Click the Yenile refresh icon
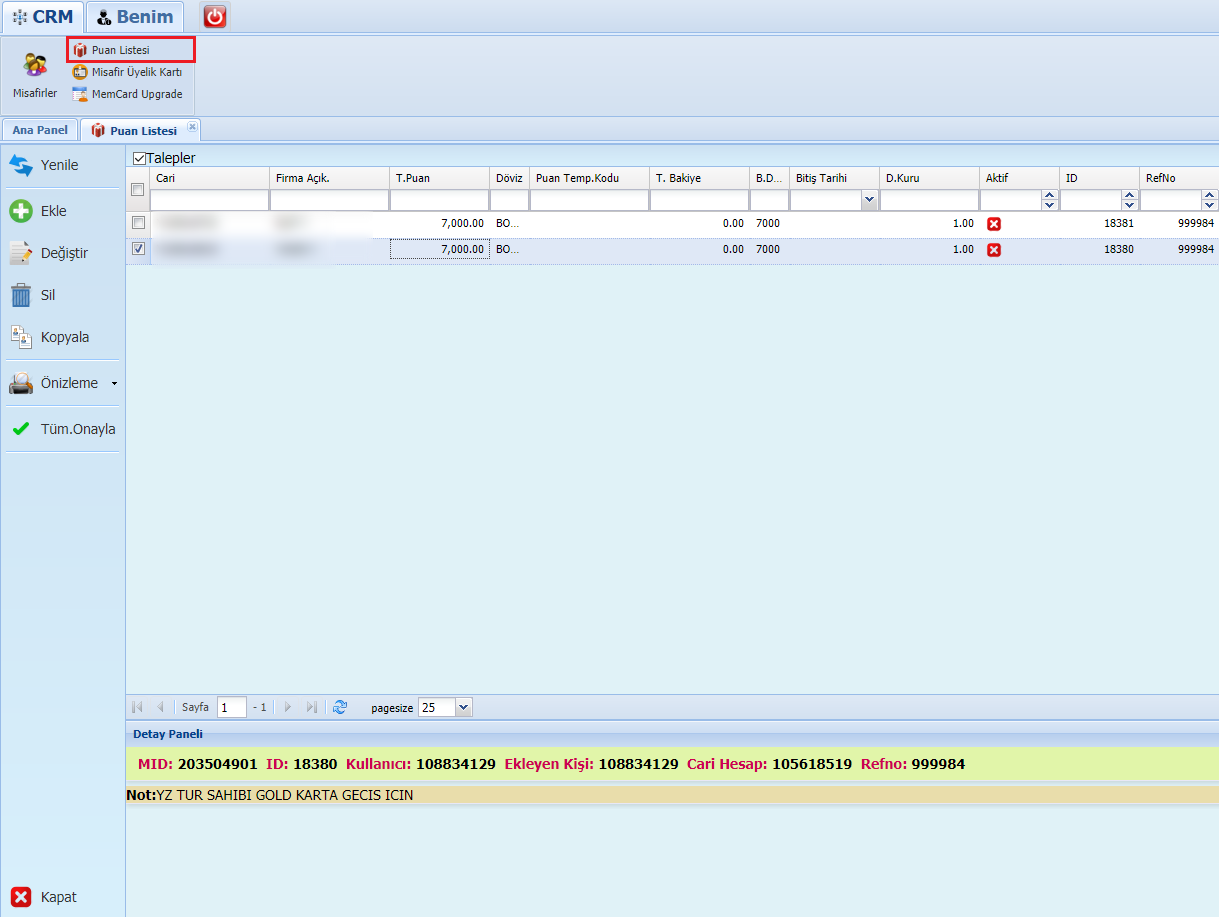 point(21,165)
